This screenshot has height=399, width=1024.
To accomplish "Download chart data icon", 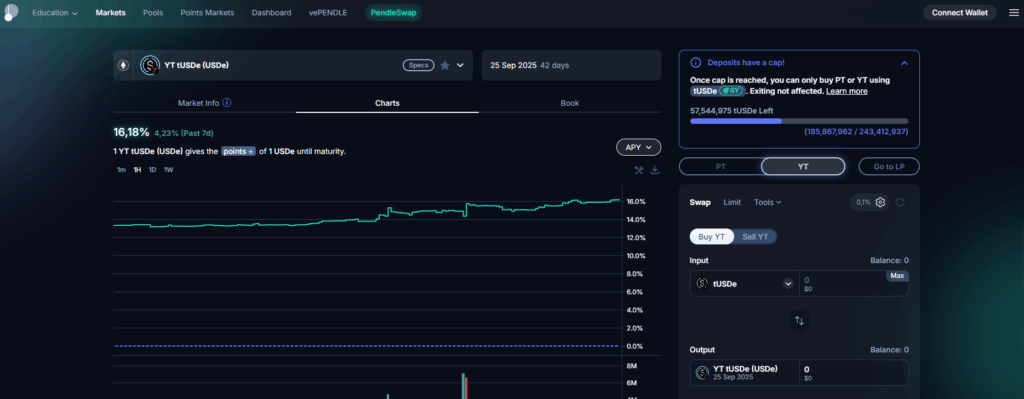I will (654, 170).
